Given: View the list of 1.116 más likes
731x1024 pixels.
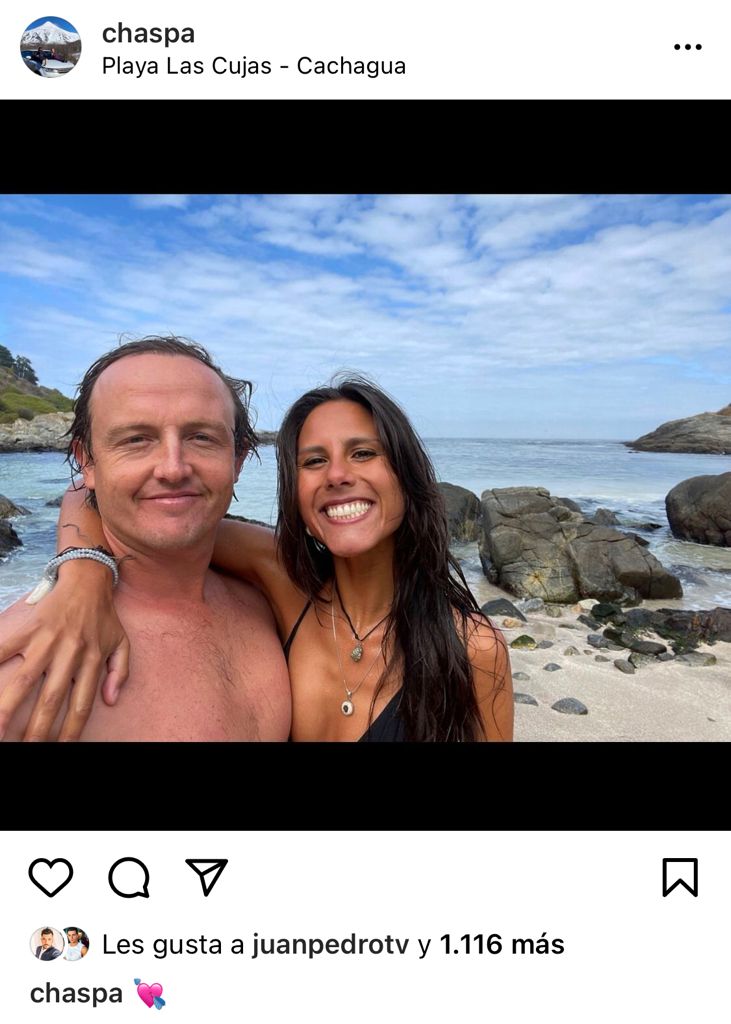Looking at the screenshot, I should 502,944.
